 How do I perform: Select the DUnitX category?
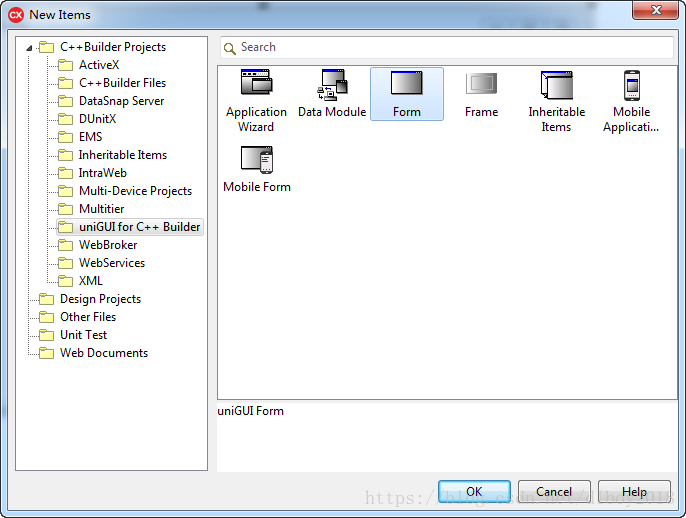pyautogui.click(x=98, y=119)
